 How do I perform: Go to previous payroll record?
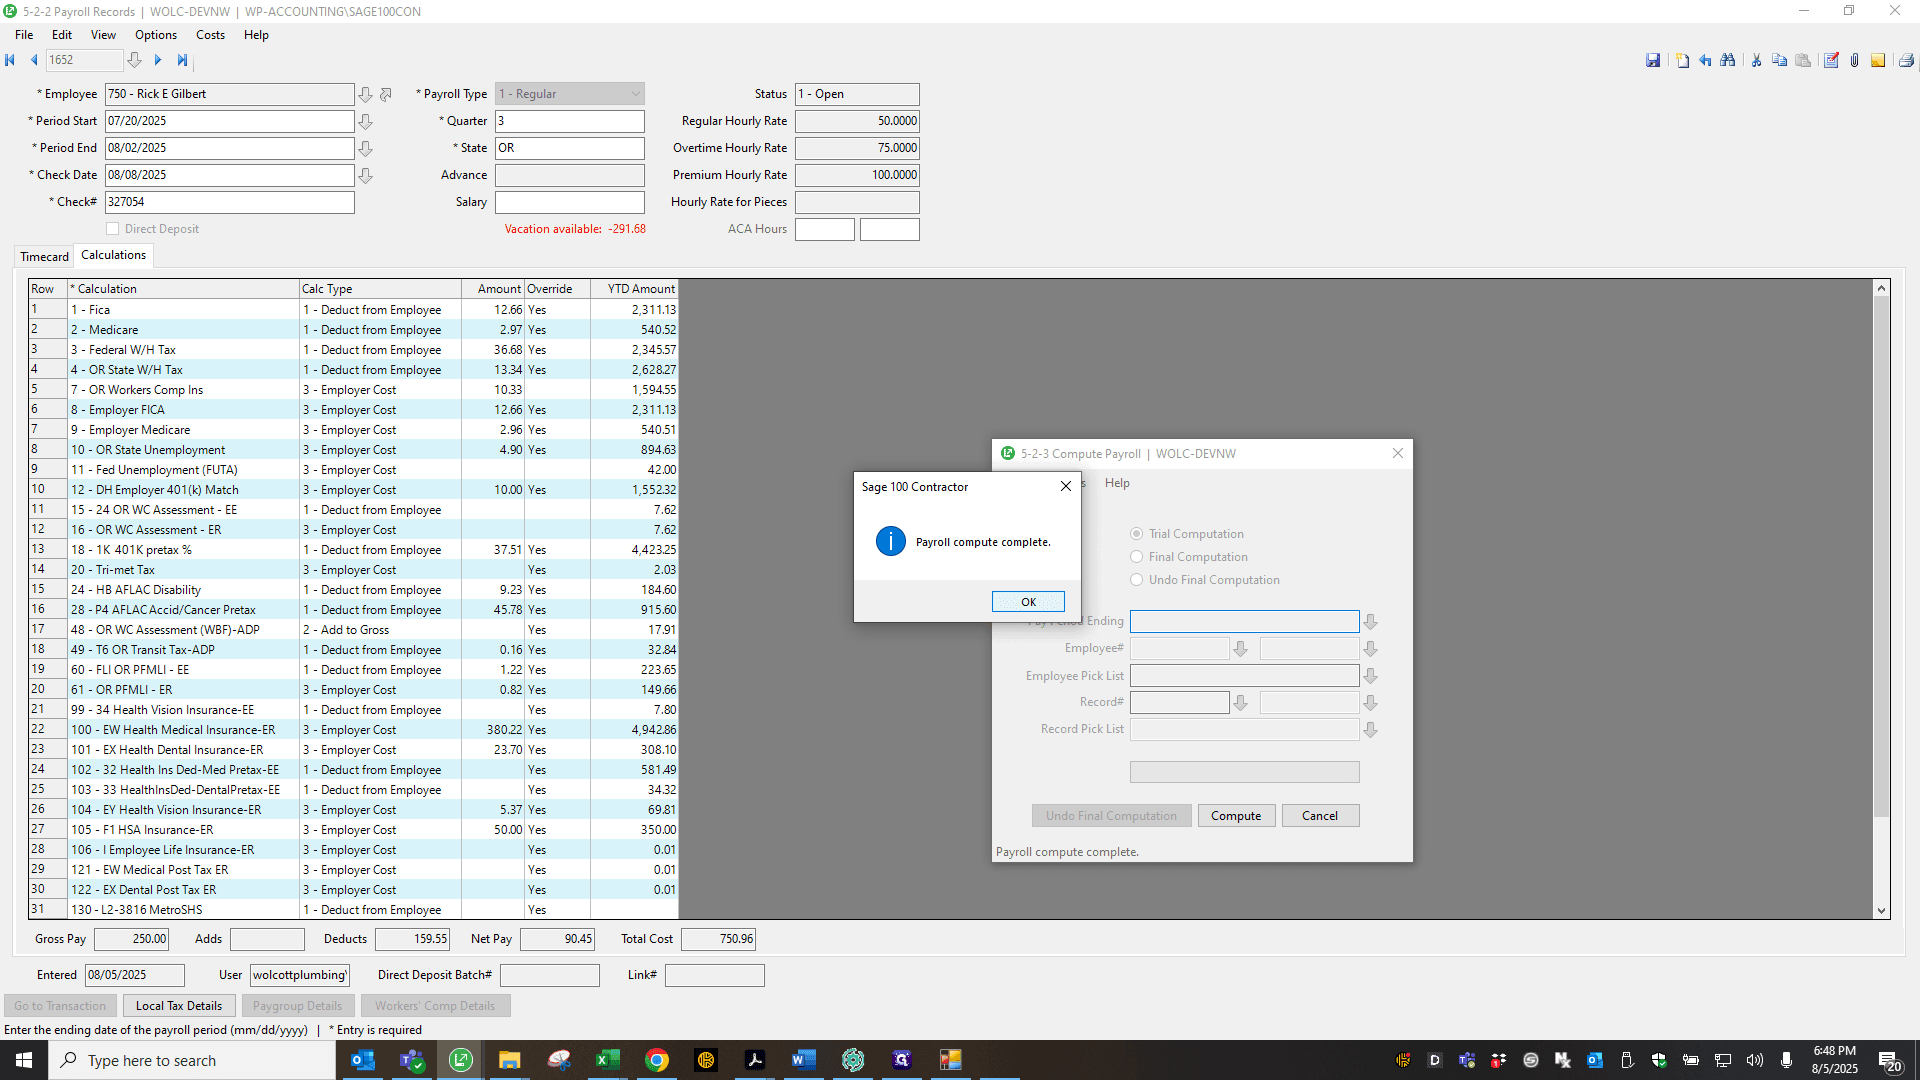point(34,60)
